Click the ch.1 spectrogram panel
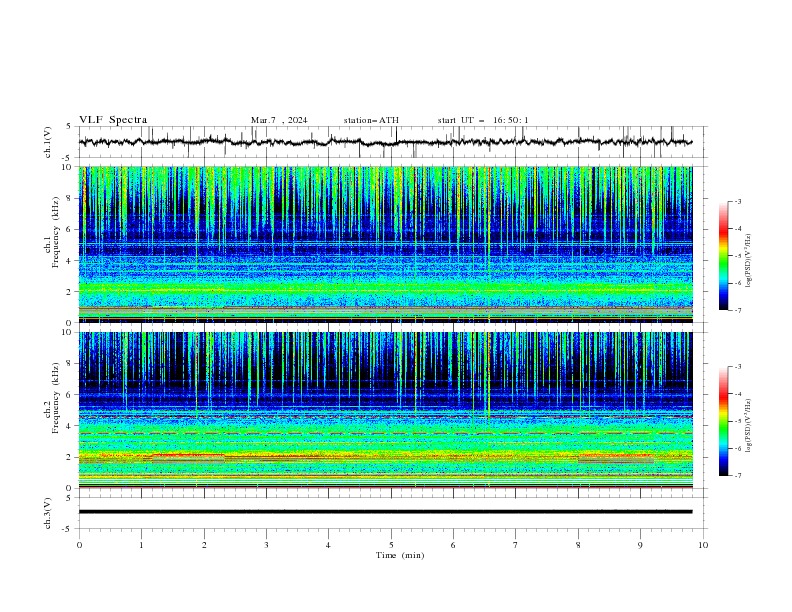 click(385, 244)
